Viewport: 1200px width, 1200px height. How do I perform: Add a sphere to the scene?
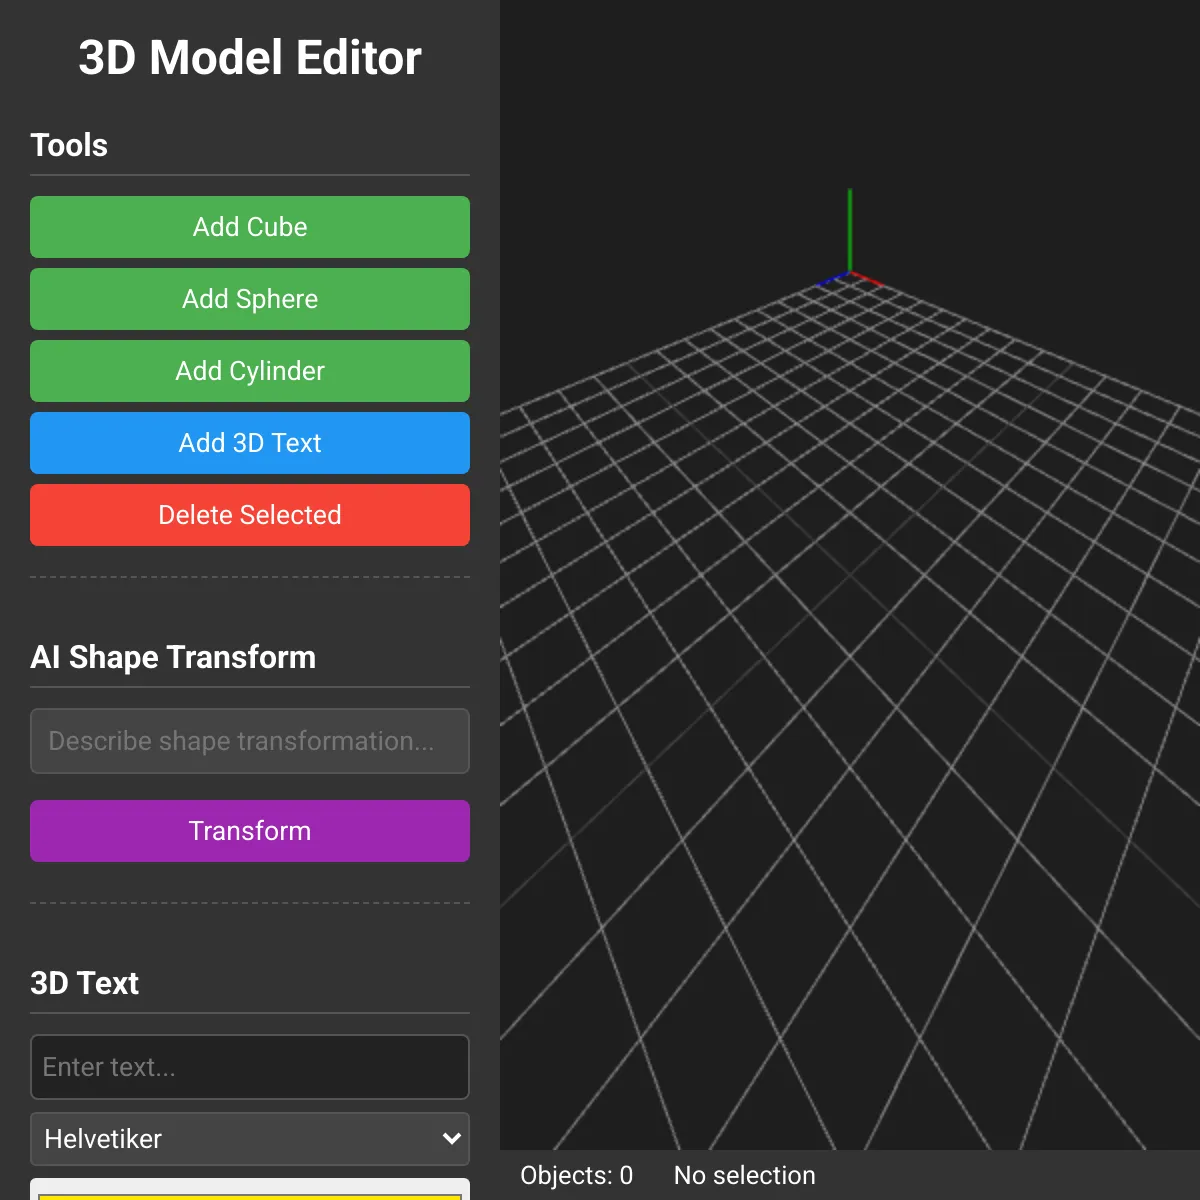coord(250,299)
